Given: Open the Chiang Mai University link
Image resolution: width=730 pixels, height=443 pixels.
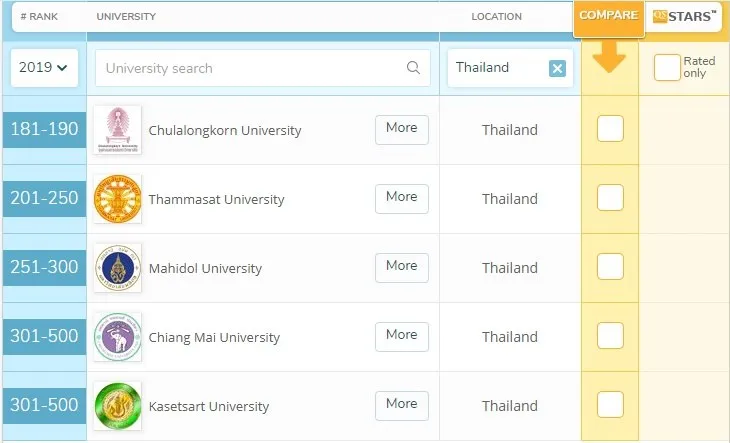Looking at the screenshot, I should tap(214, 338).
